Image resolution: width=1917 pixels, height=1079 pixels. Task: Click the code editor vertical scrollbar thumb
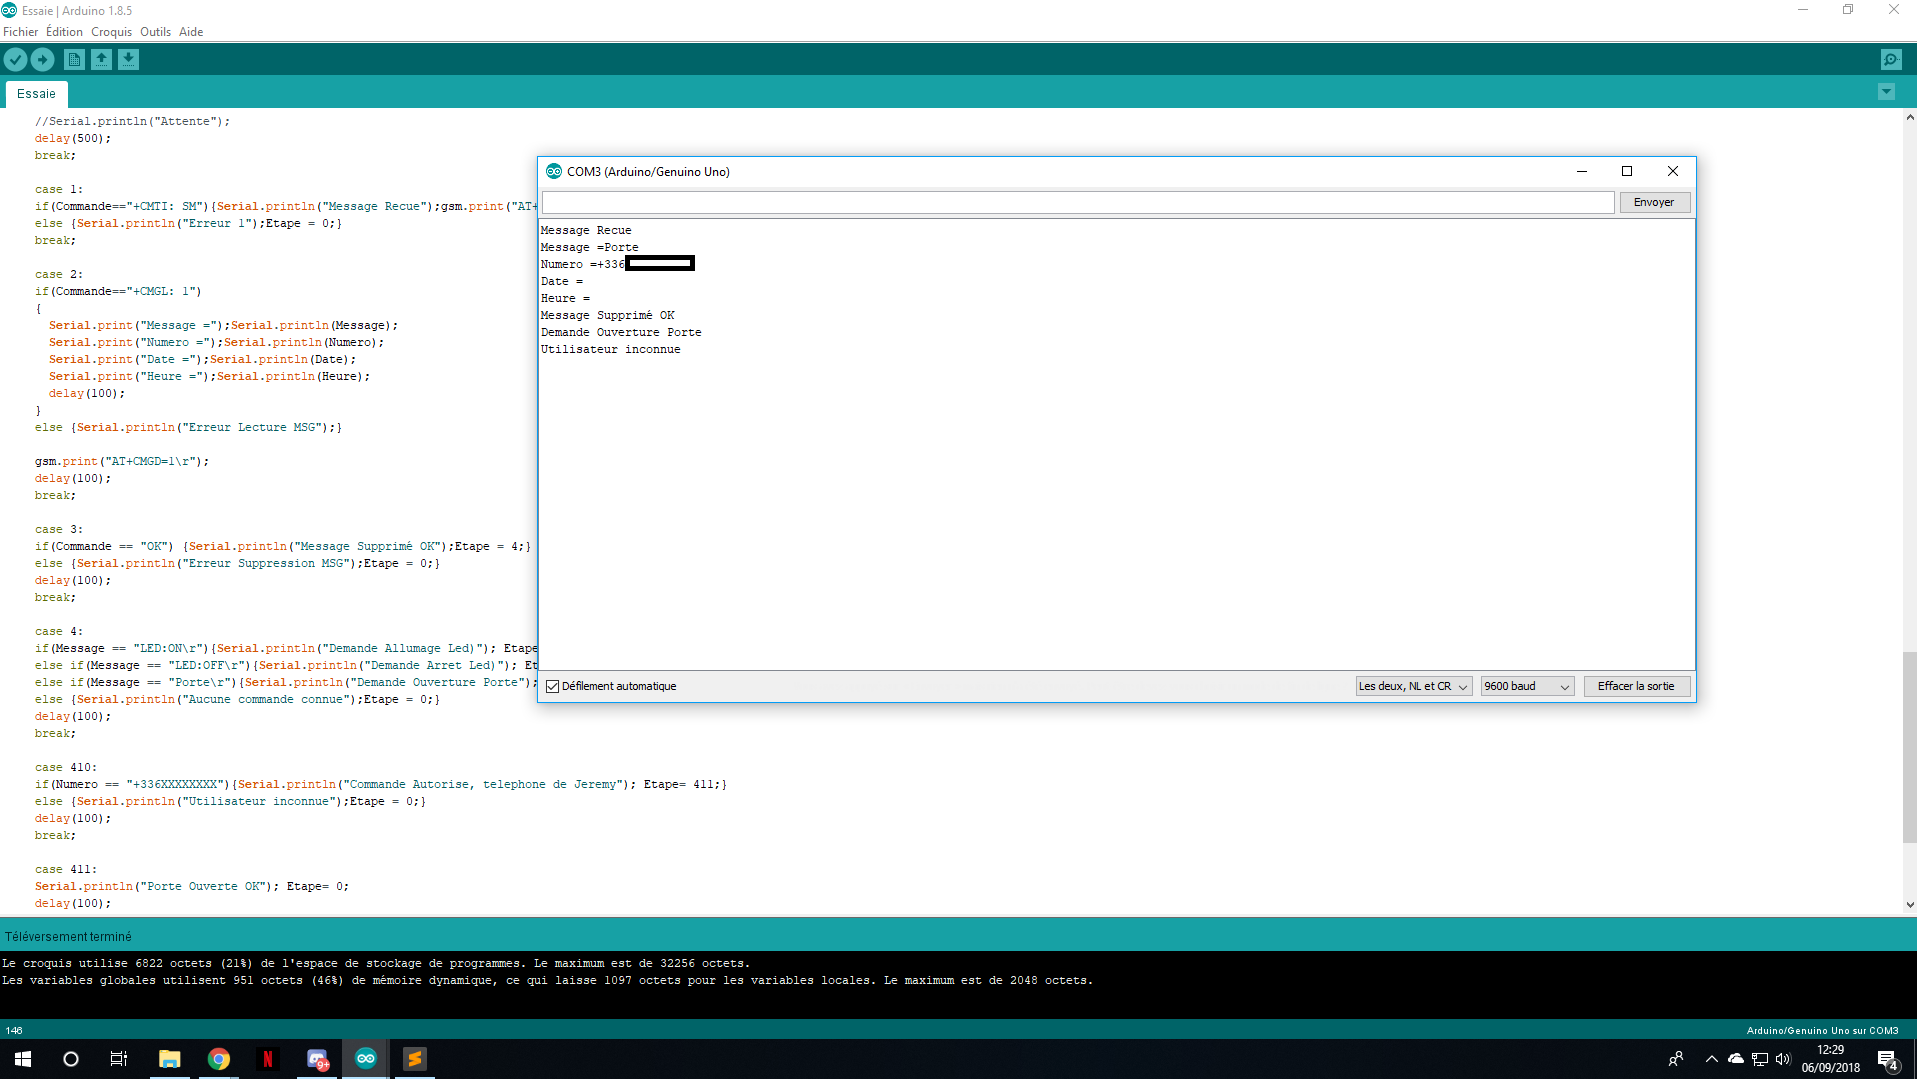(x=1909, y=747)
